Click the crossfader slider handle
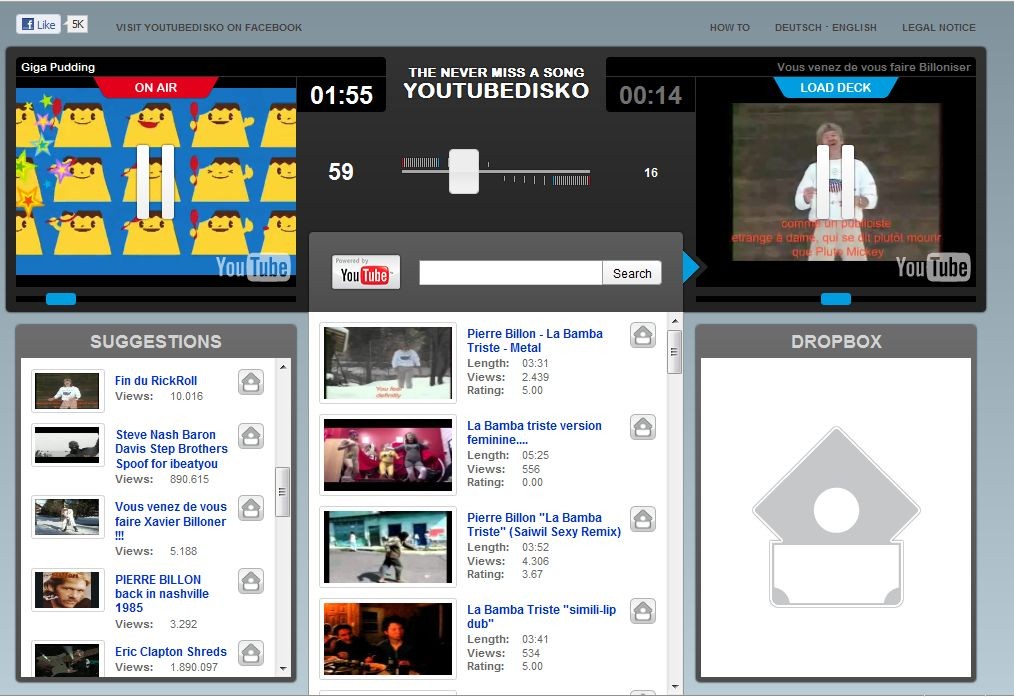 coord(464,171)
